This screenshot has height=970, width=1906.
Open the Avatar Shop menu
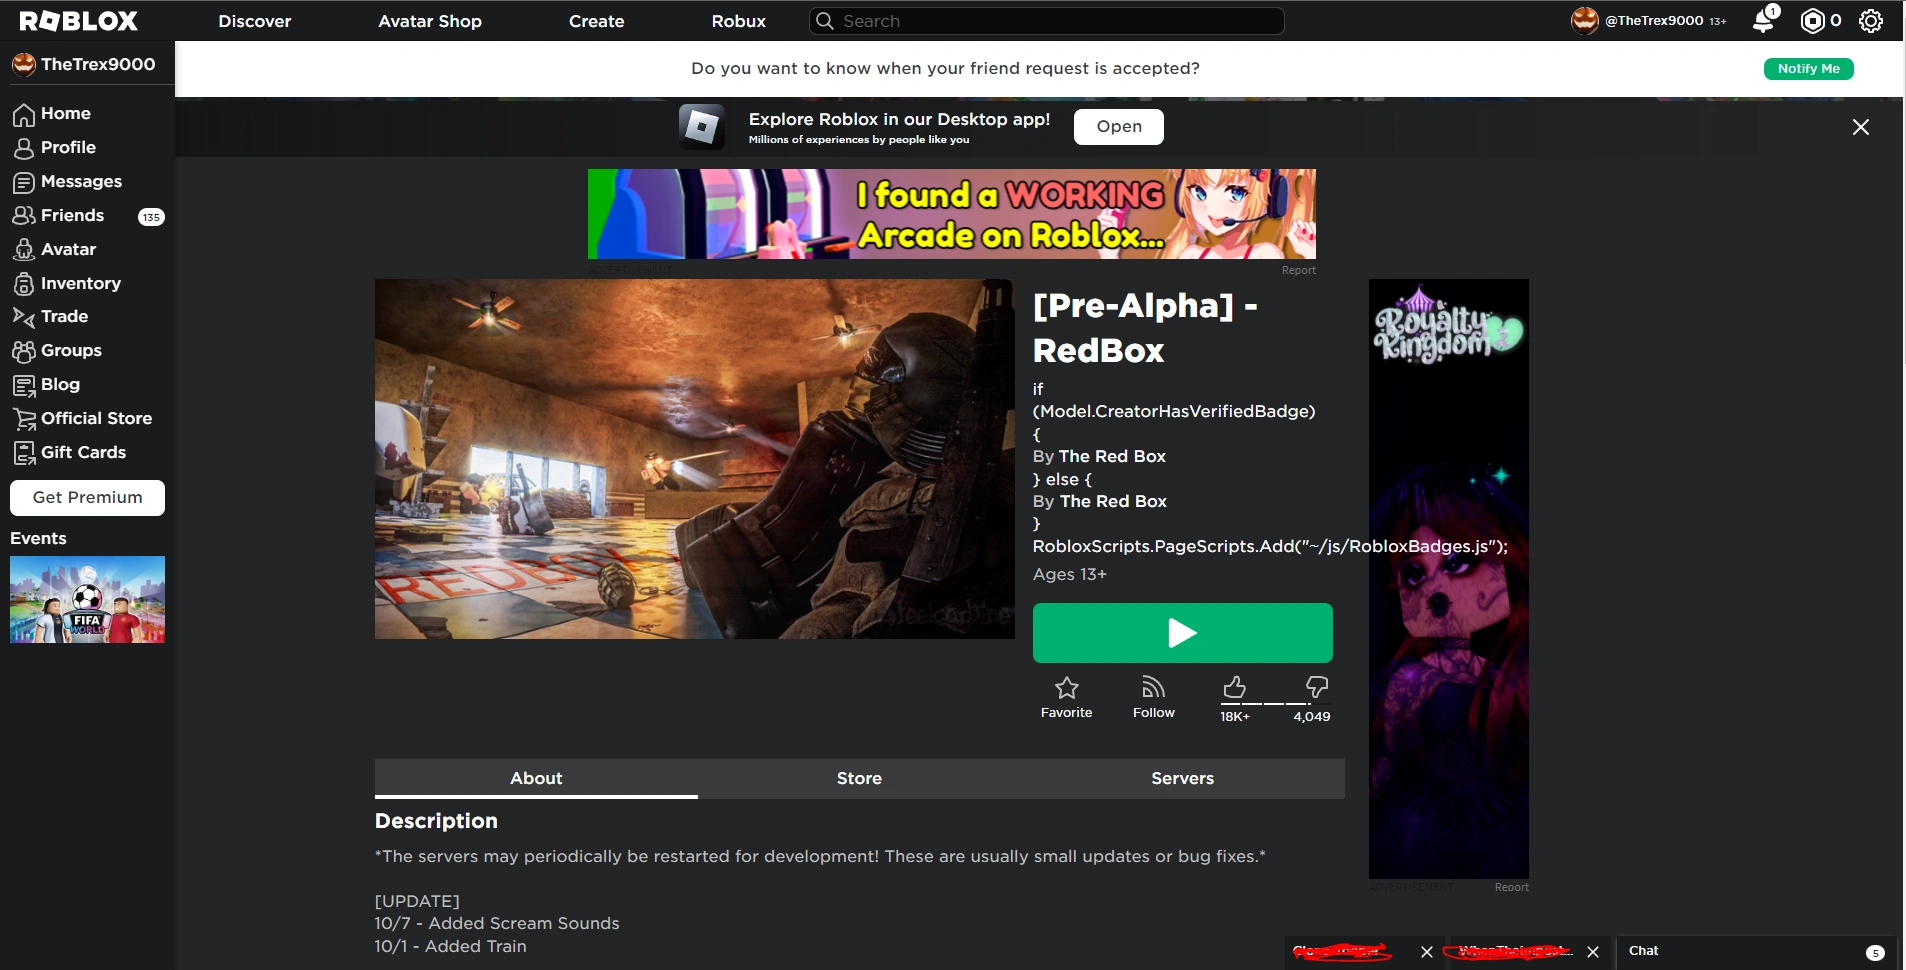[430, 21]
